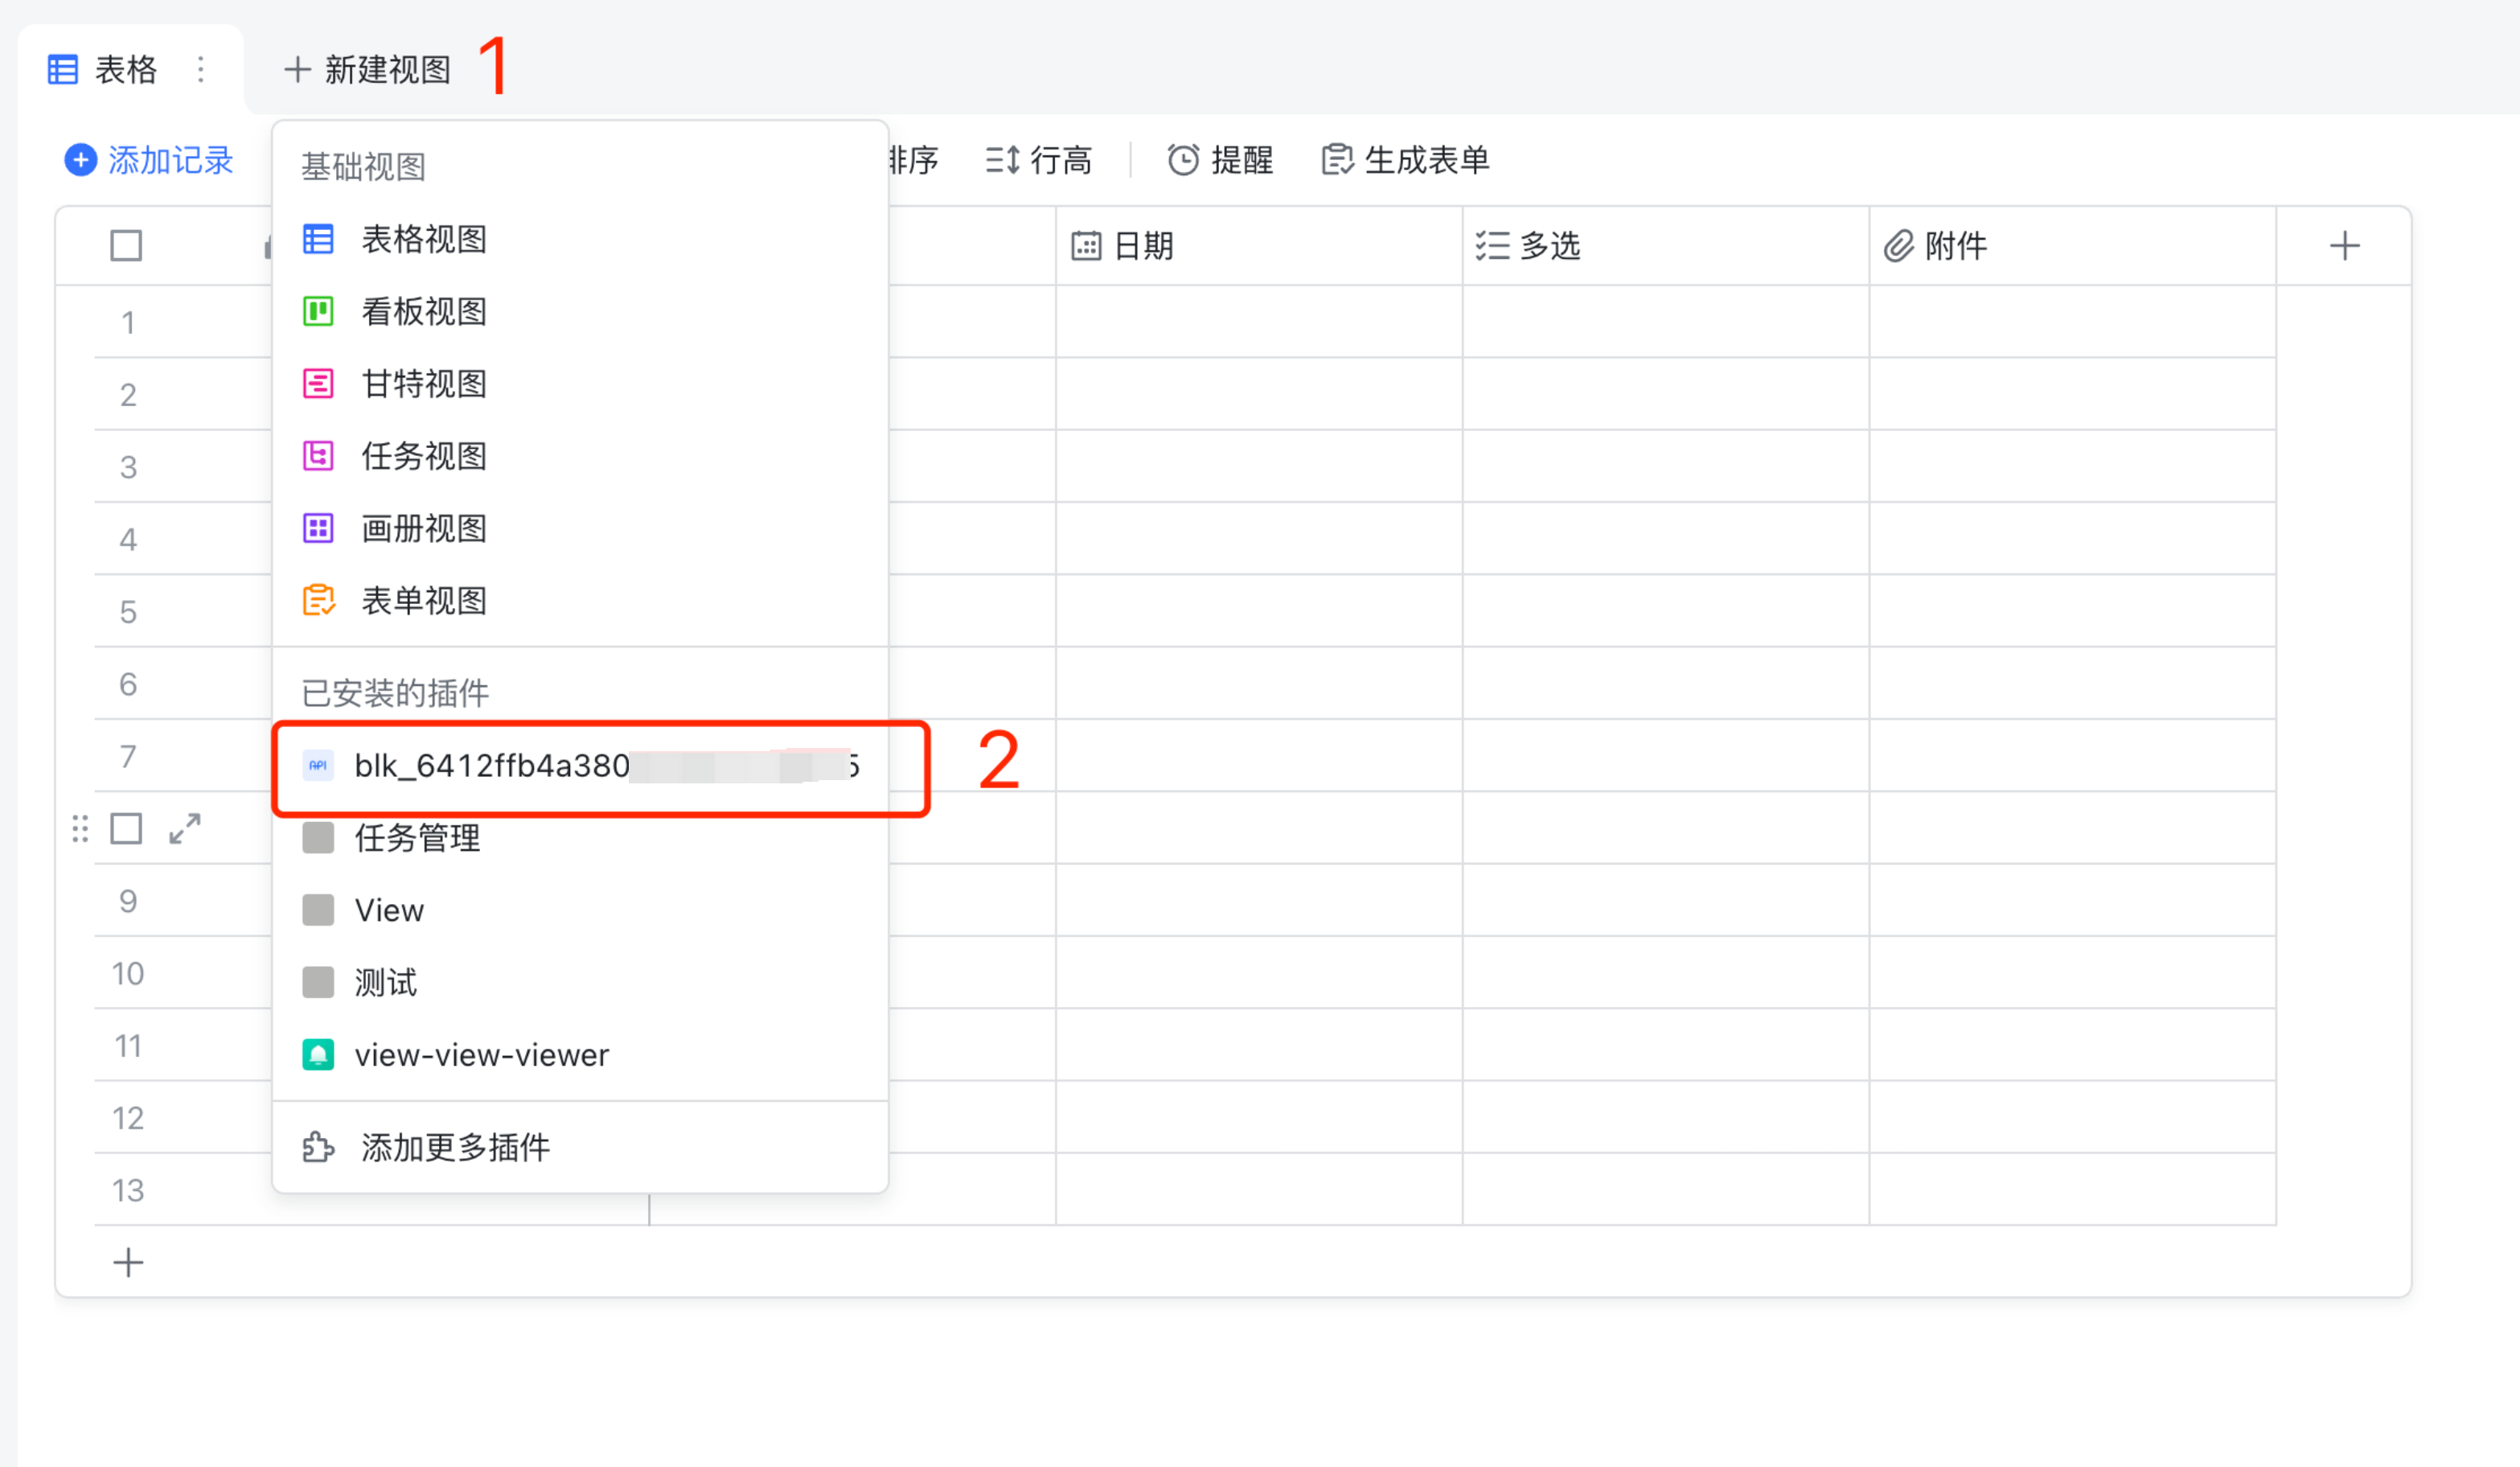2520x1467 pixels.
Task: Toggle the select-all header checkbox
Action: point(126,246)
